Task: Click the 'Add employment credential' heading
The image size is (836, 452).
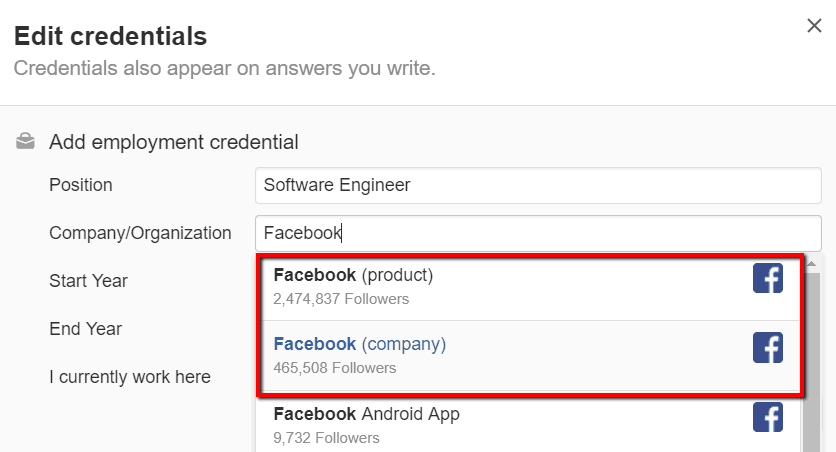Action: click(174, 142)
